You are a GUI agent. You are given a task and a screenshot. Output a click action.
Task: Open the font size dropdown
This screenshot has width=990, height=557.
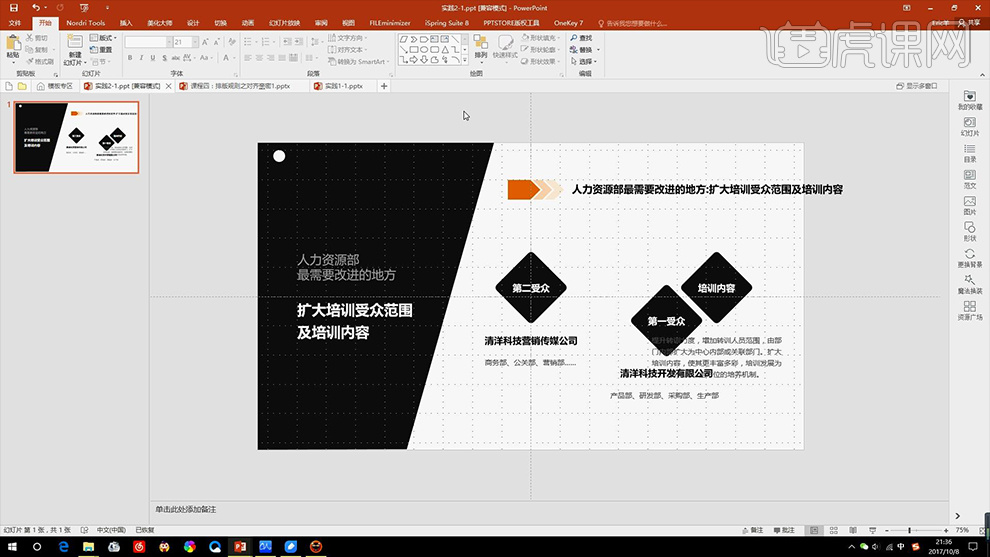(x=193, y=42)
